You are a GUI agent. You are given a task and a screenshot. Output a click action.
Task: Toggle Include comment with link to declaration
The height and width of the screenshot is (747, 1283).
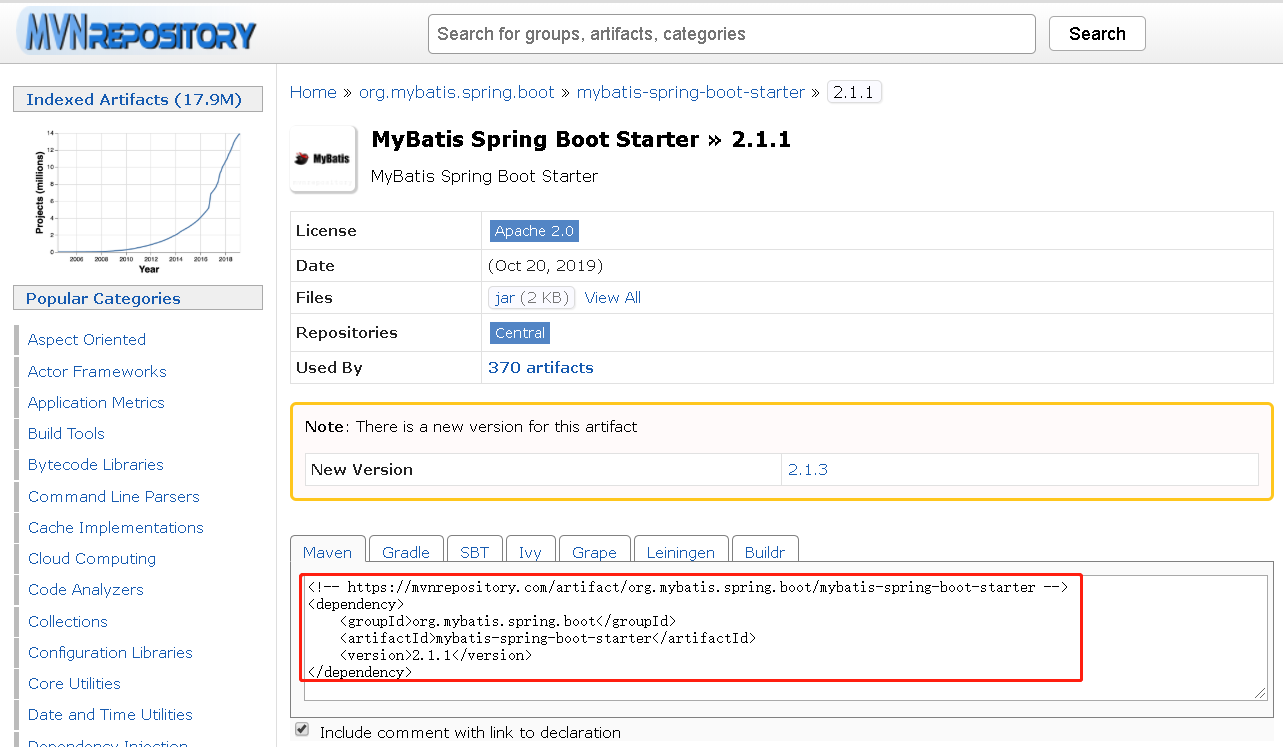point(302,730)
